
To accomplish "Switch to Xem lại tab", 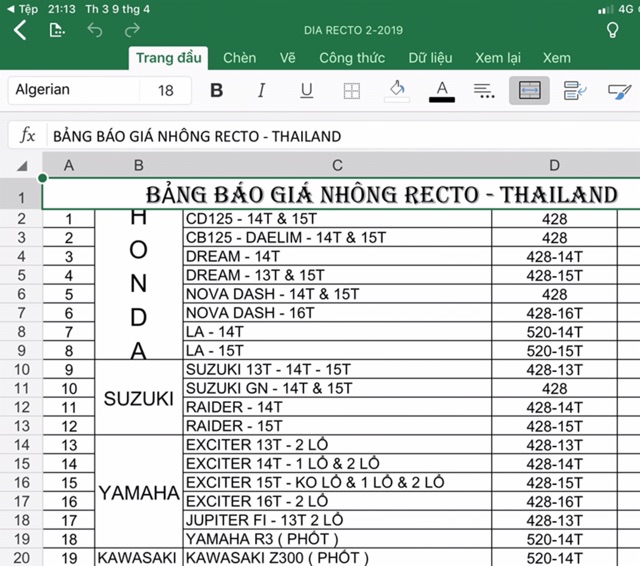I will (498, 58).
